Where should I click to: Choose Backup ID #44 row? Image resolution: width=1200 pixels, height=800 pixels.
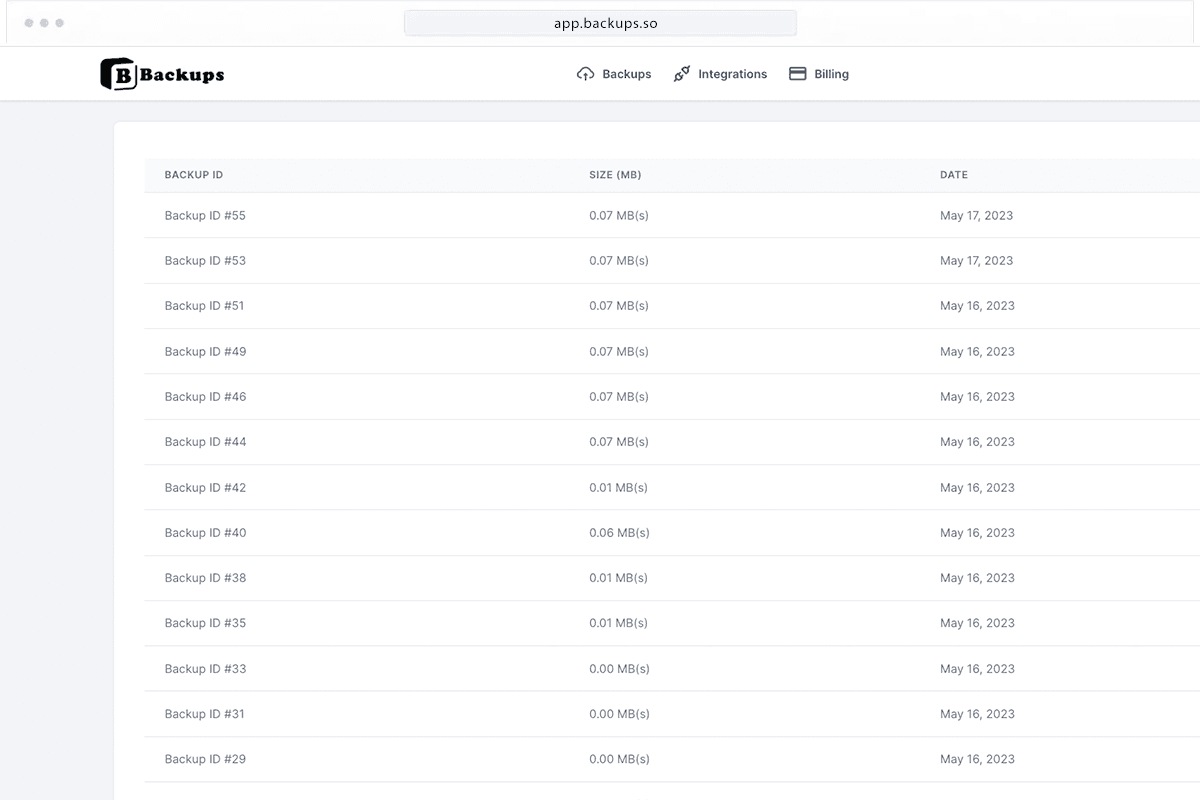click(x=205, y=442)
